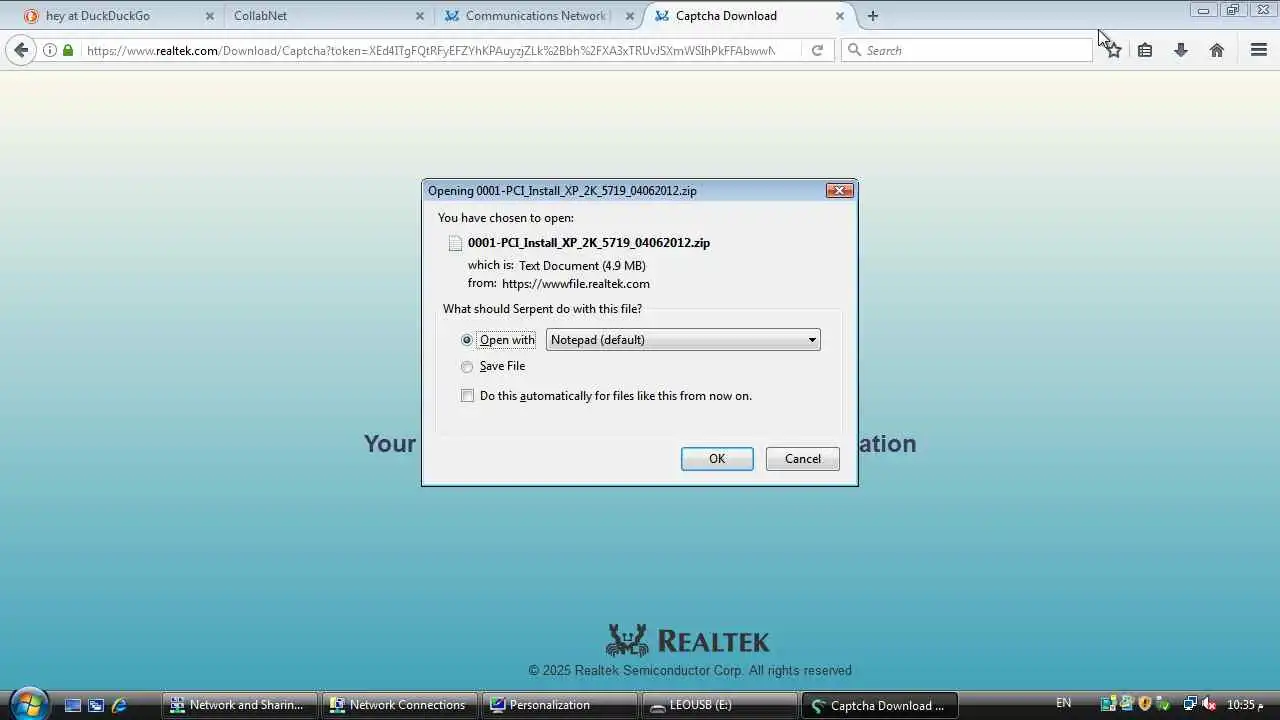
Task: Click OK in the download dialog
Action: (717, 459)
